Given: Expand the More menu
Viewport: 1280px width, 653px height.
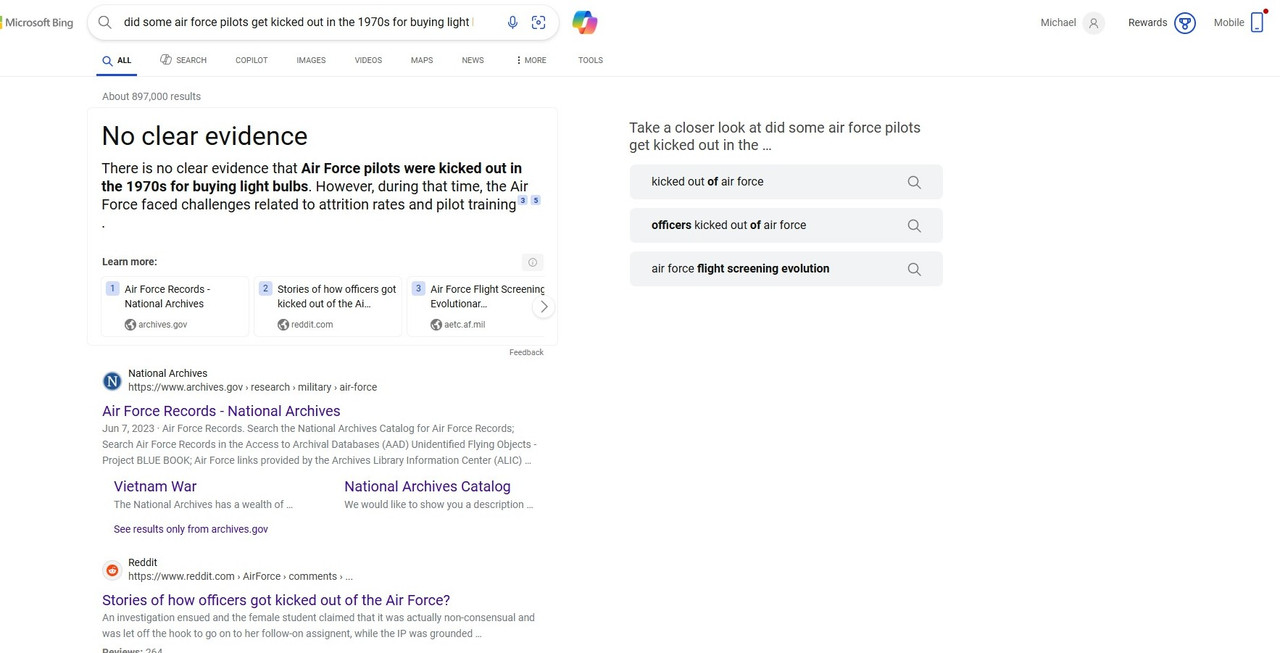Looking at the screenshot, I should pos(531,60).
